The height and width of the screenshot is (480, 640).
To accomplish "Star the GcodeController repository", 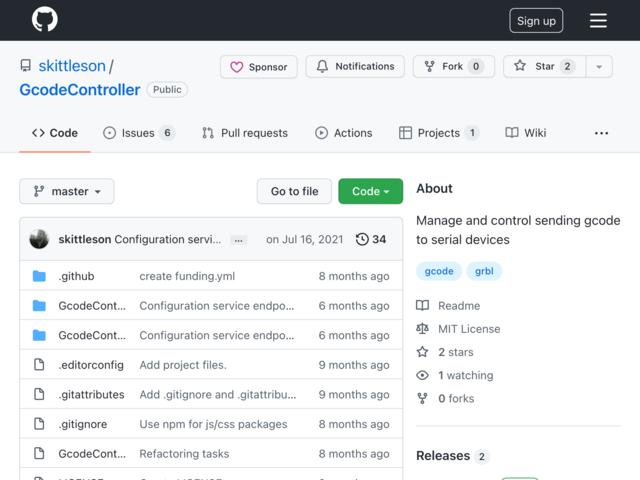I will tap(543, 67).
